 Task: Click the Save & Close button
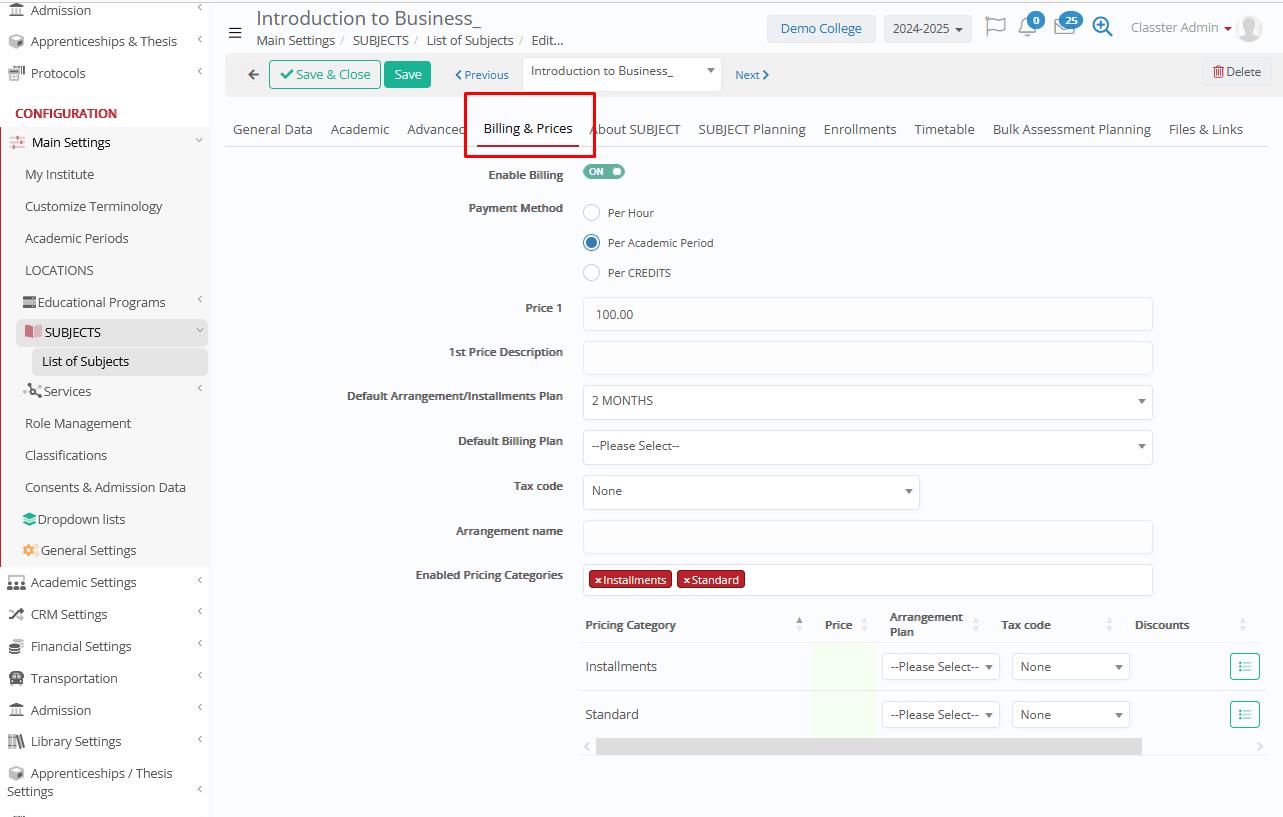click(325, 75)
